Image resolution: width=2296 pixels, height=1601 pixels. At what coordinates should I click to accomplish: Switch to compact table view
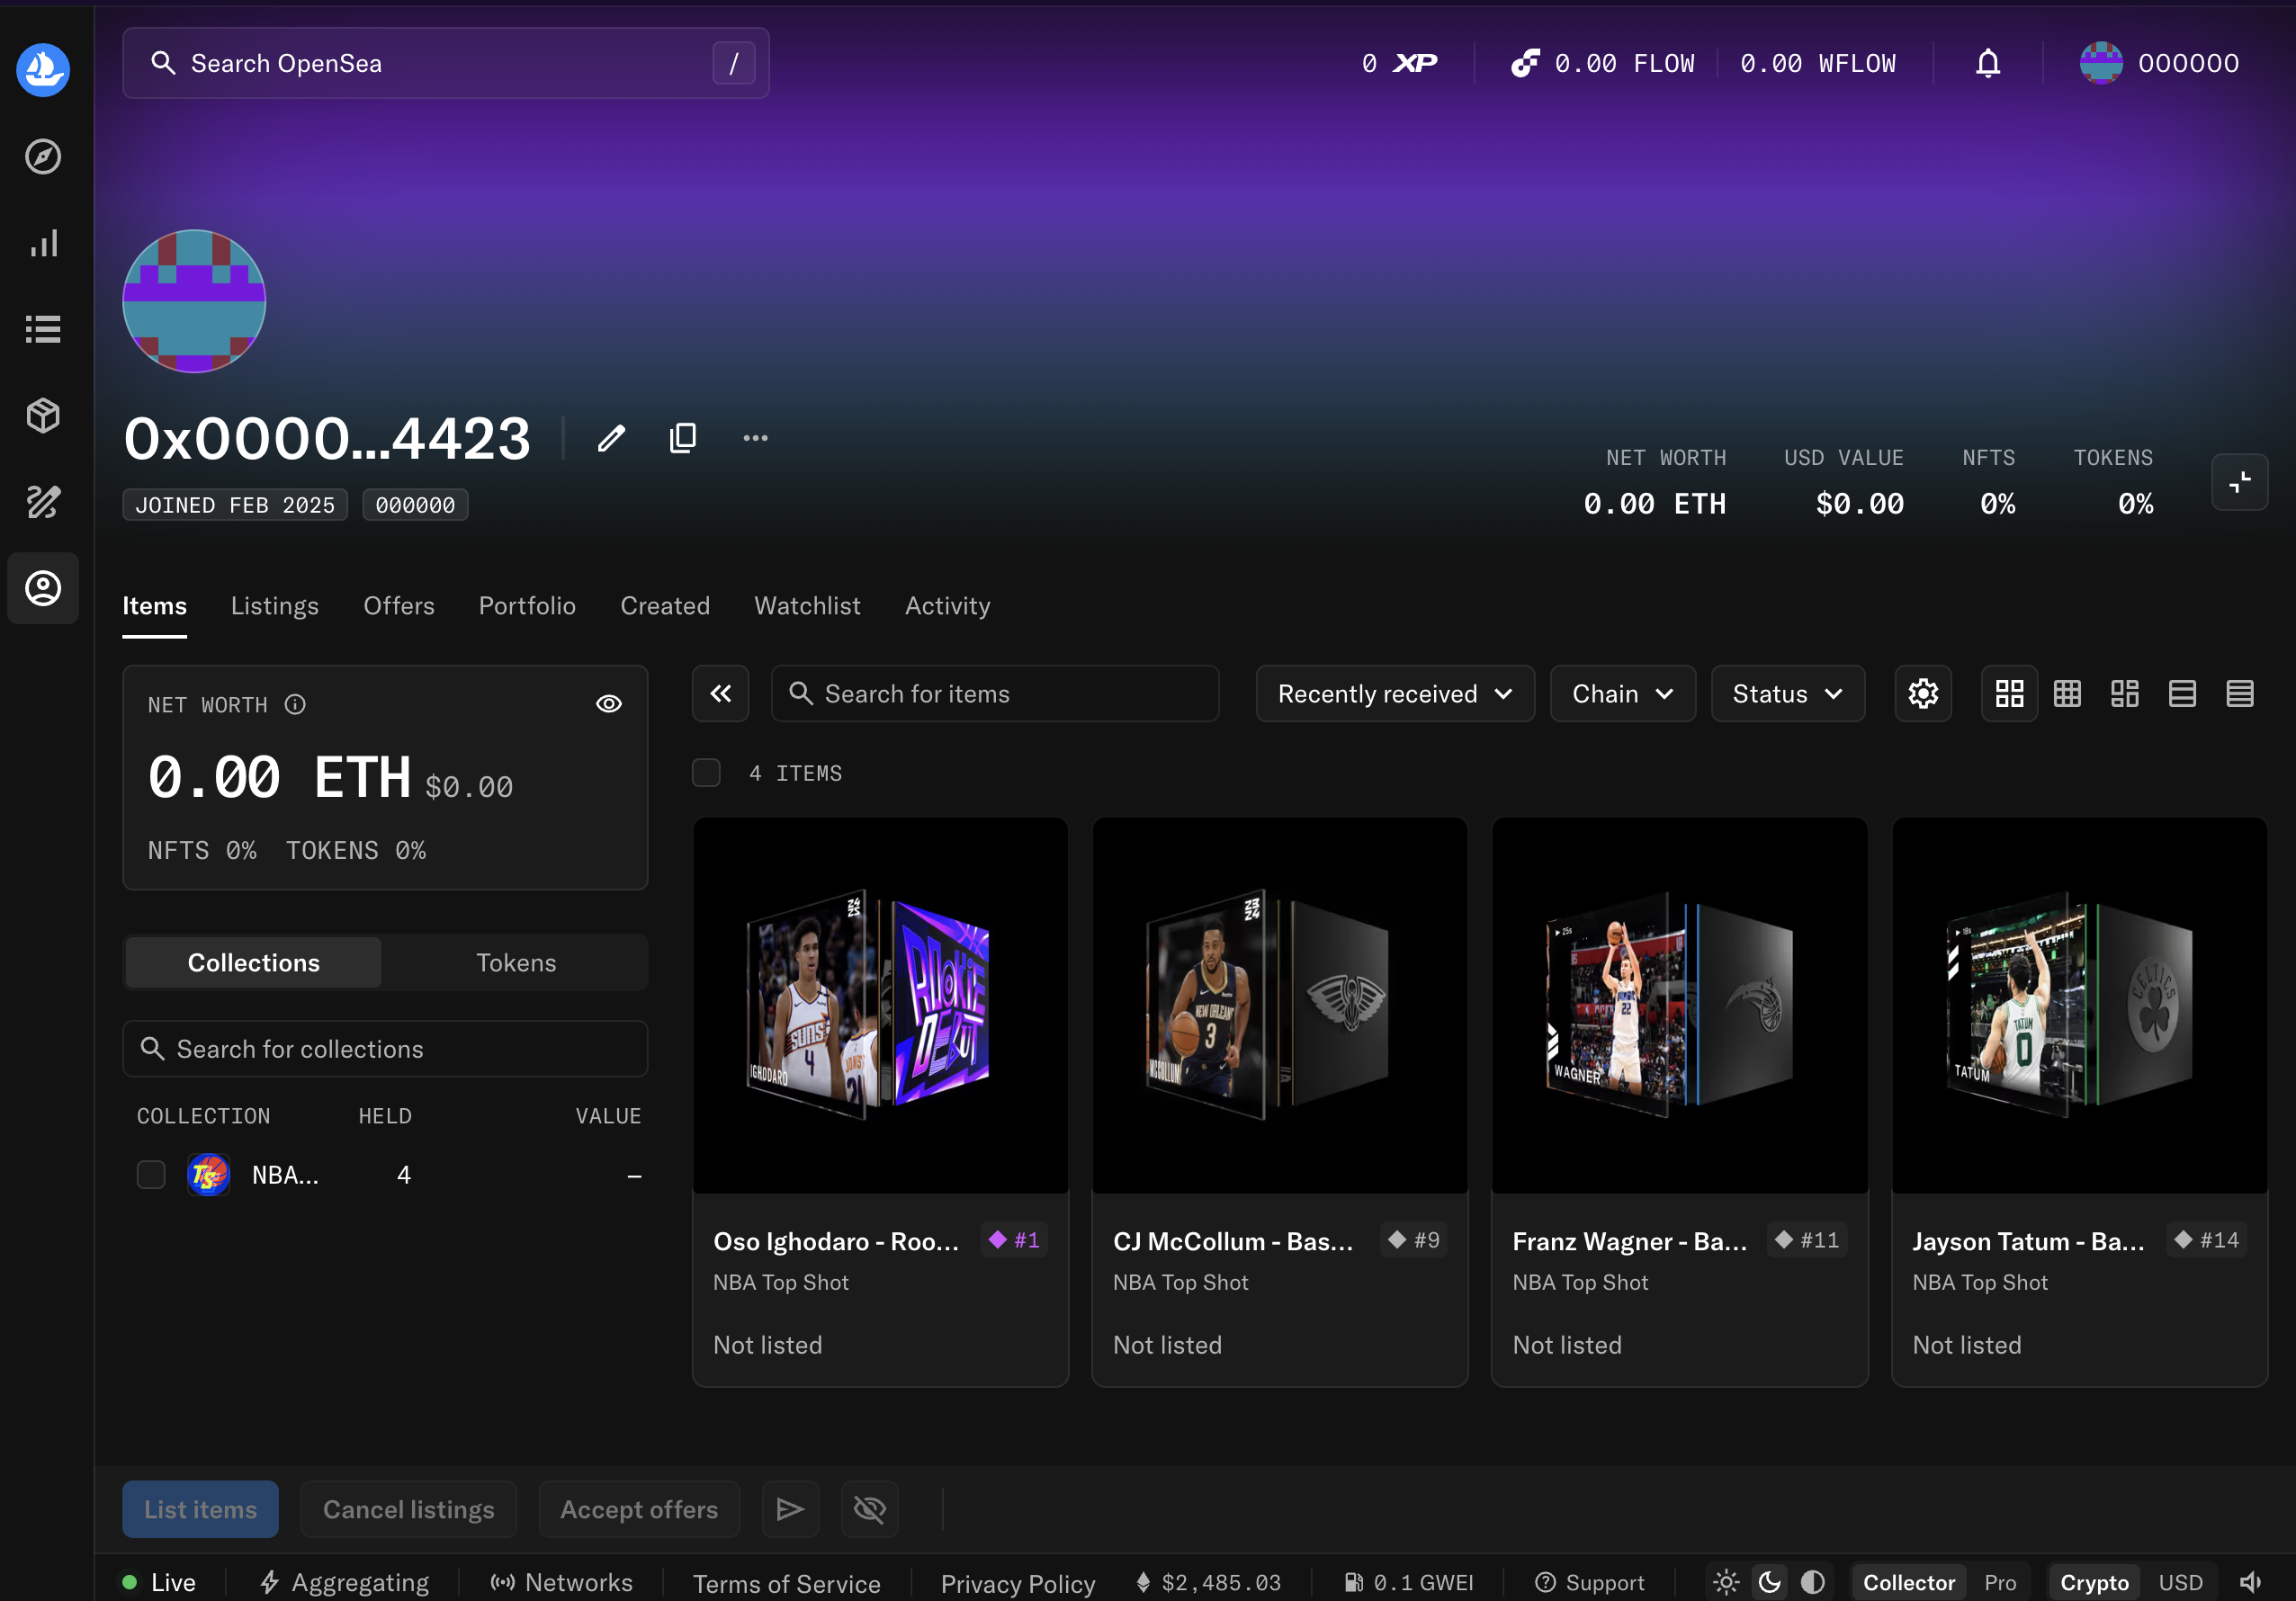[x=2240, y=693]
